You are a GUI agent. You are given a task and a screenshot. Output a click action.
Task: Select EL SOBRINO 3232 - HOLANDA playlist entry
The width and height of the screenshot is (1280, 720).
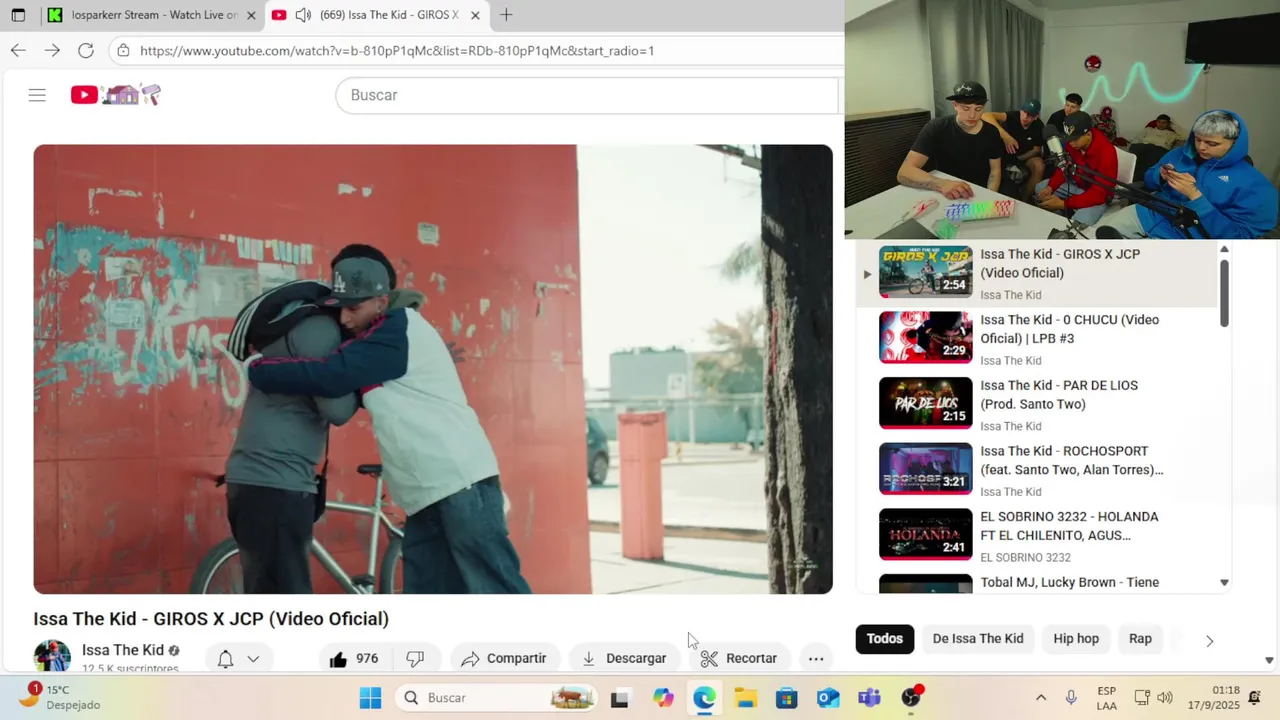point(1038,536)
